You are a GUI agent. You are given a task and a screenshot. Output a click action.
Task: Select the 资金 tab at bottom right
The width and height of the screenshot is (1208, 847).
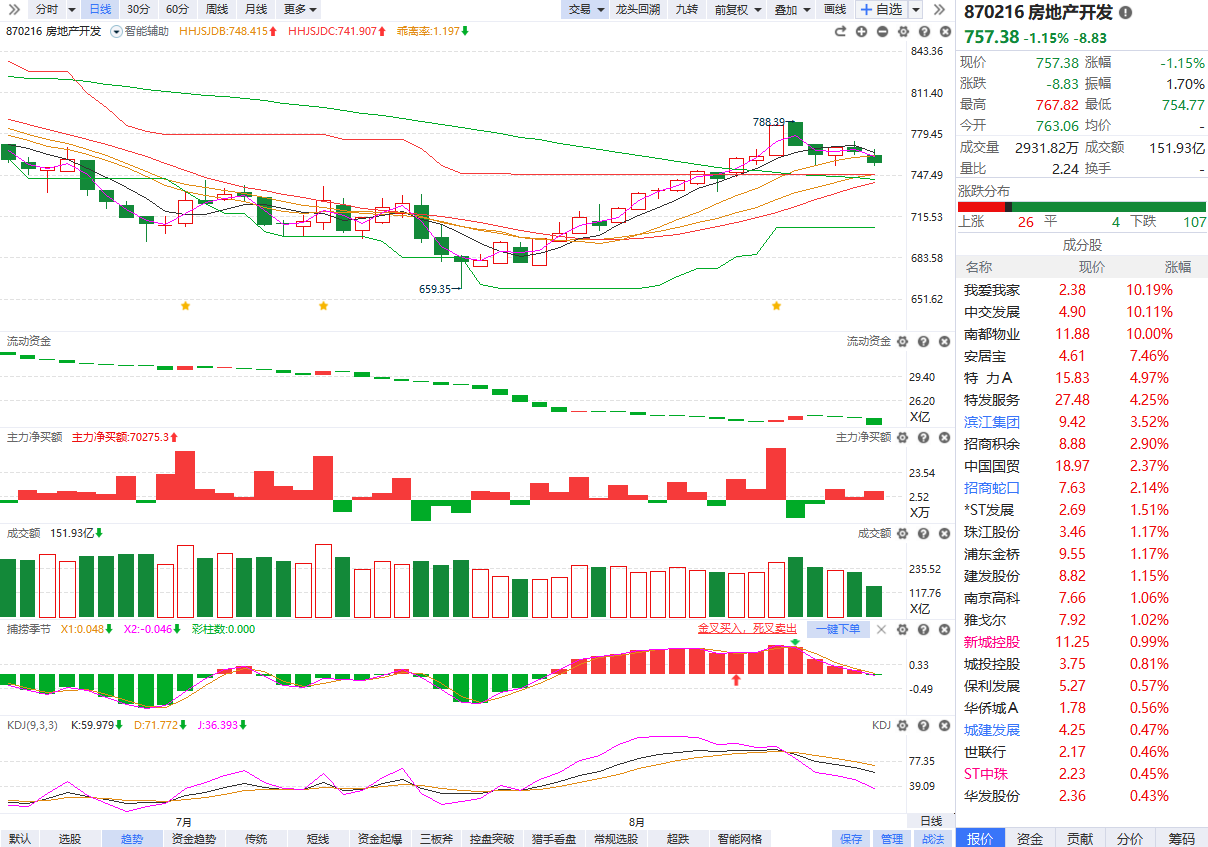(1030, 838)
